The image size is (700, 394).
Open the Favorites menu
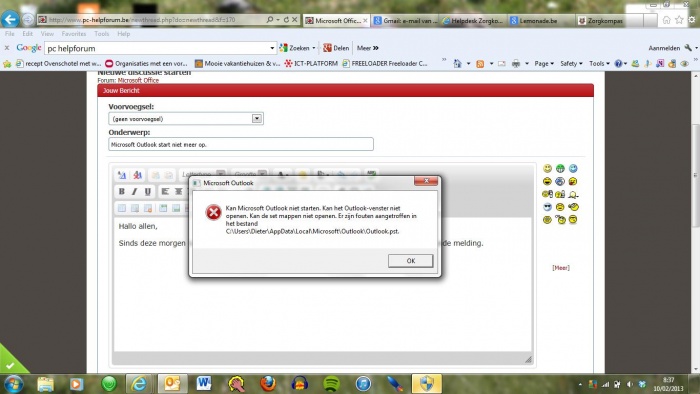(x=74, y=33)
